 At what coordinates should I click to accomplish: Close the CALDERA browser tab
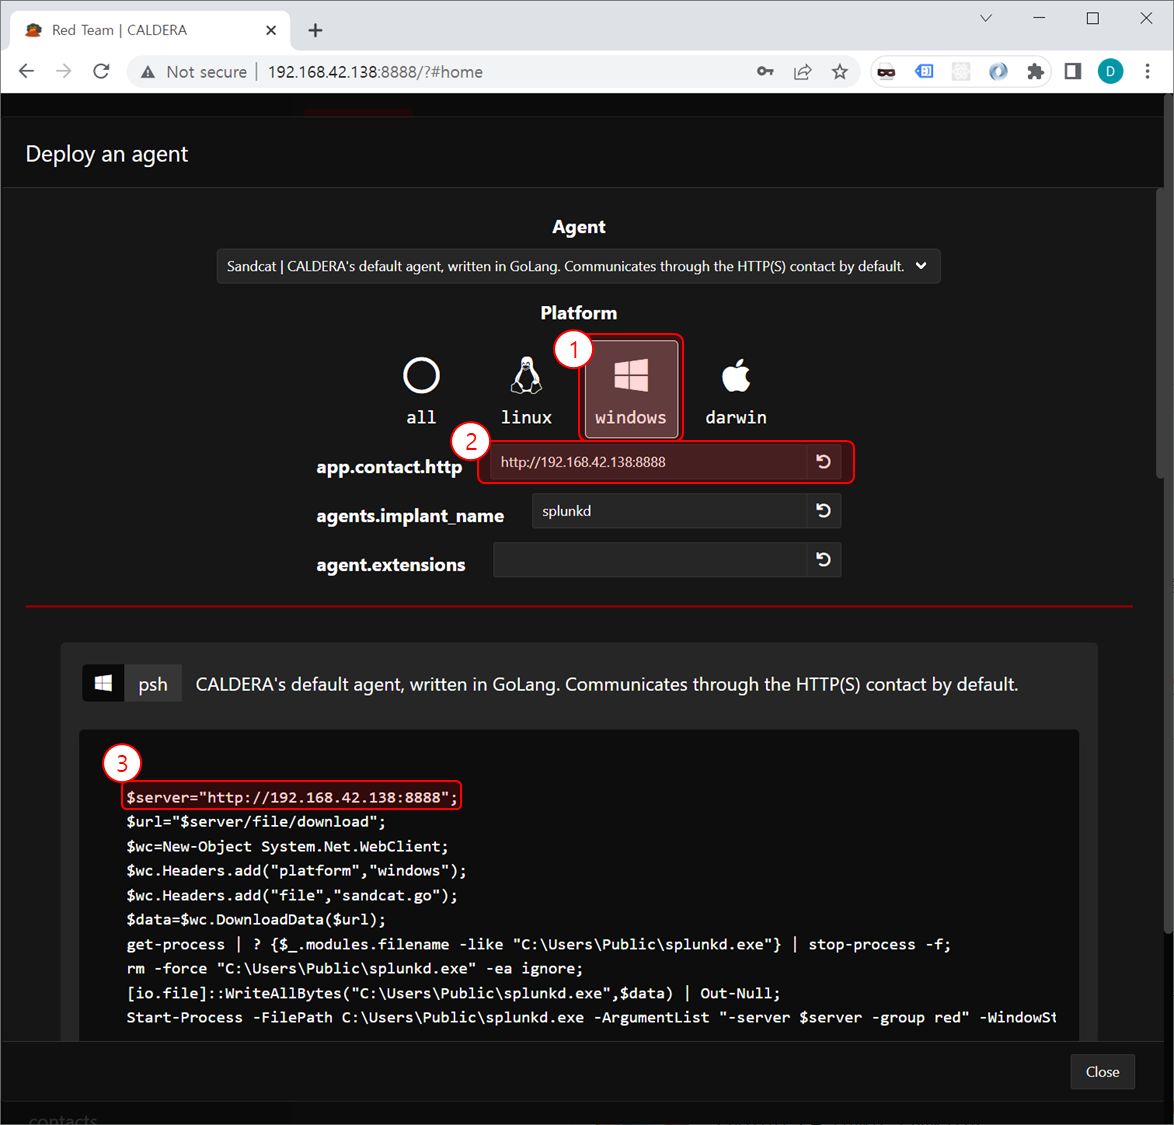pyautogui.click(x=271, y=30)
